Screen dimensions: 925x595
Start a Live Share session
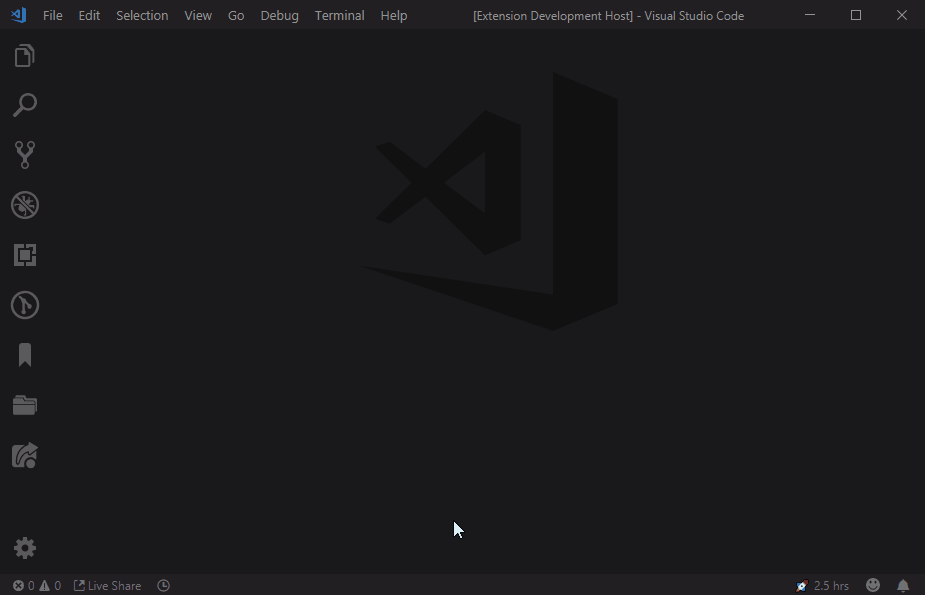coord(107,585)
